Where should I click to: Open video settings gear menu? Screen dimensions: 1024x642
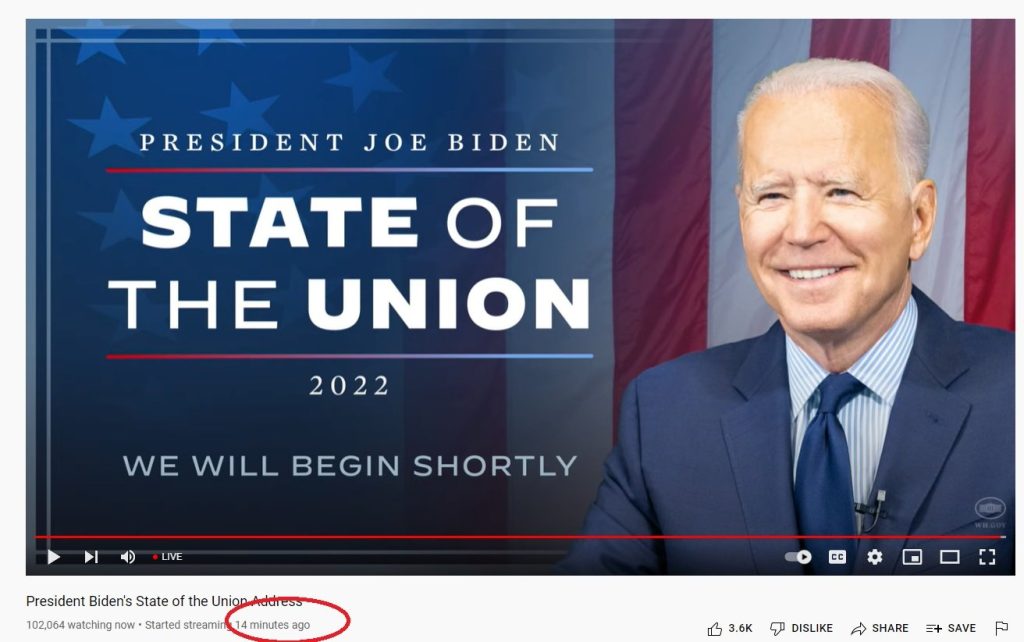click(x=874, y=556)
